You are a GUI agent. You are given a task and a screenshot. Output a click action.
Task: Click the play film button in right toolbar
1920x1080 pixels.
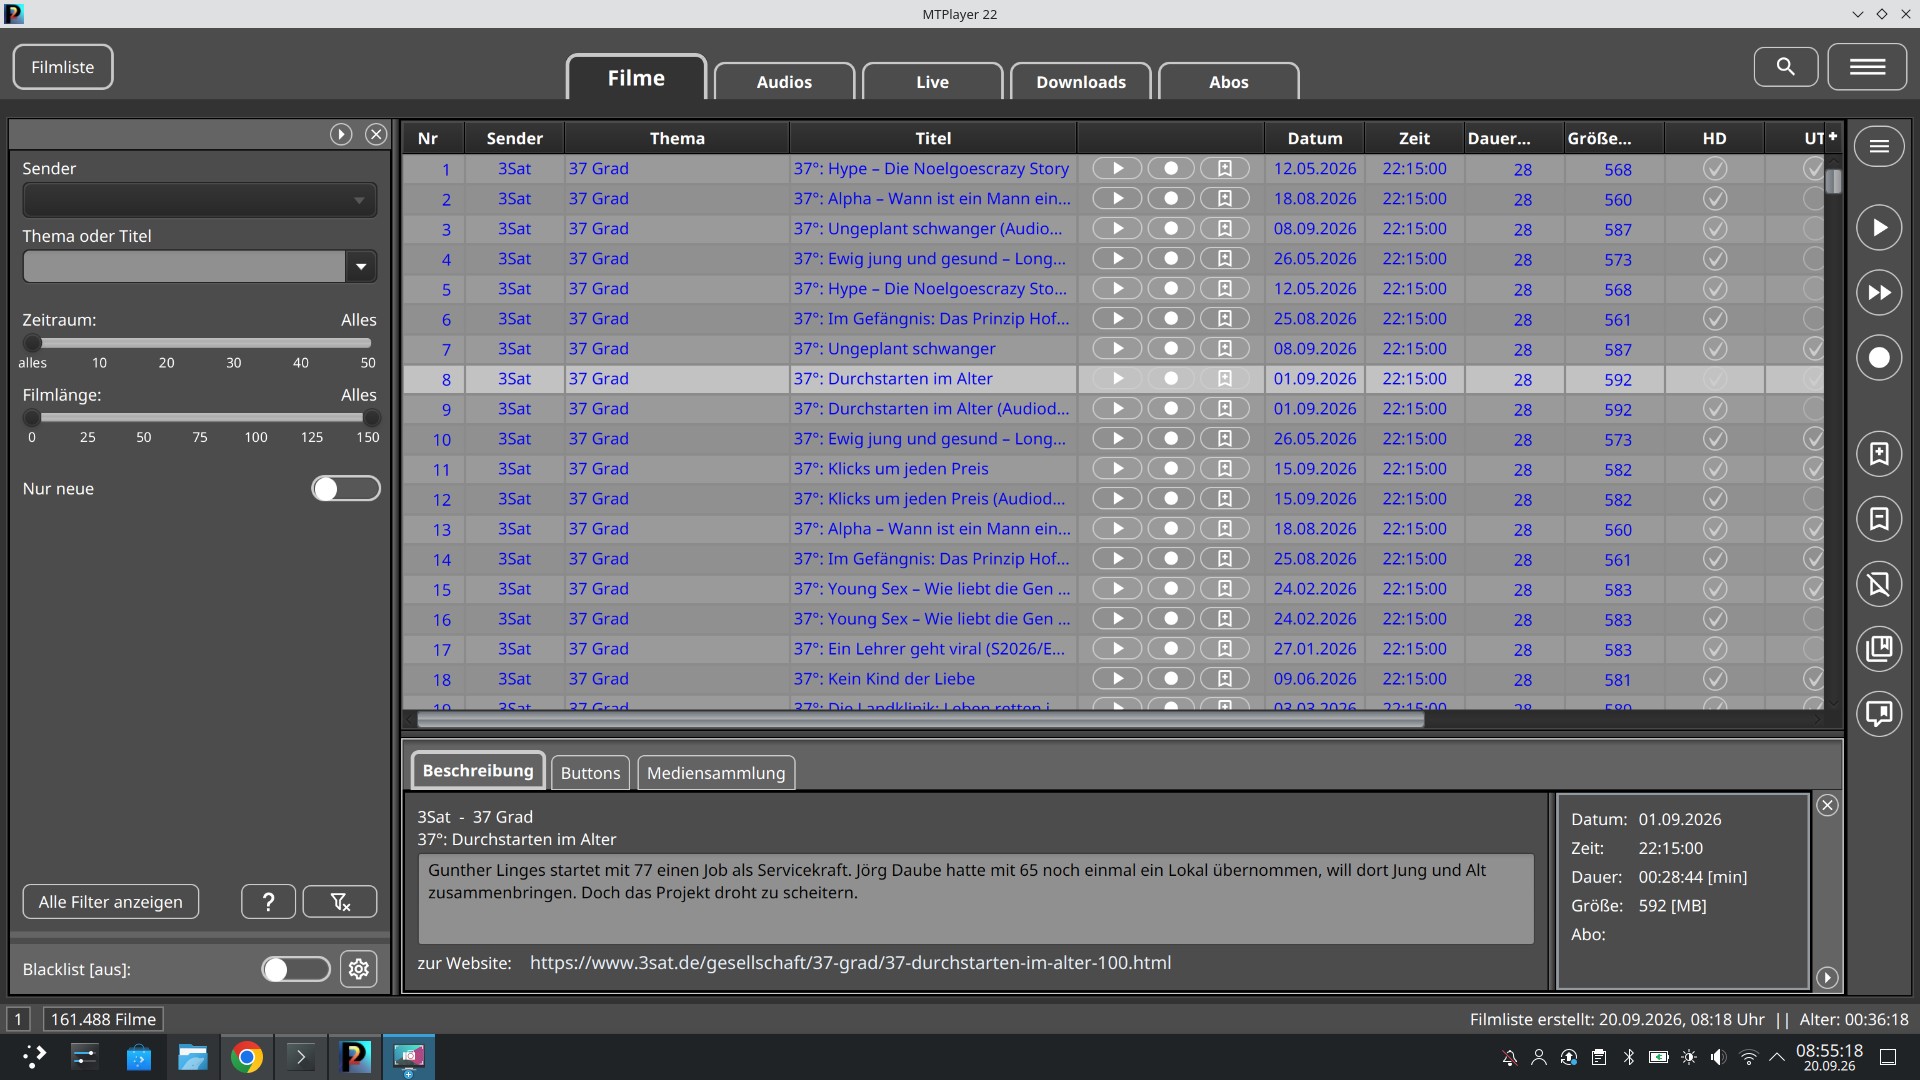1879,228
